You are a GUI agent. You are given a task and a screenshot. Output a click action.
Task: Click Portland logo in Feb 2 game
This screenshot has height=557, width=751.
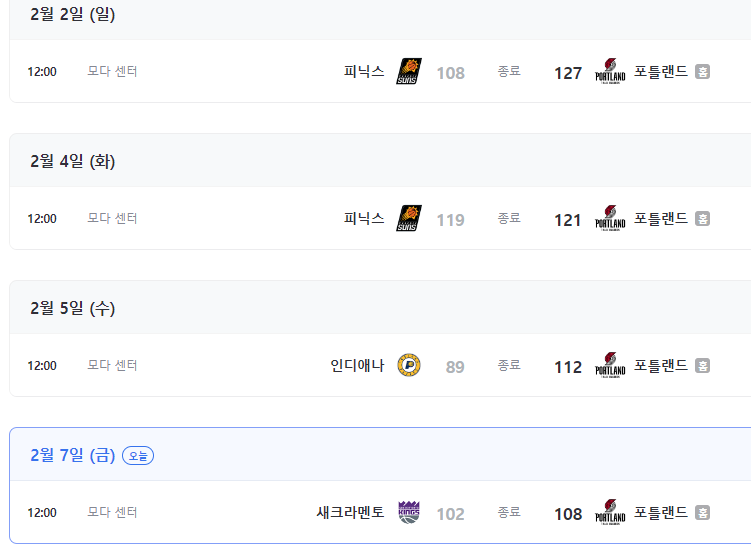[610, 71]
